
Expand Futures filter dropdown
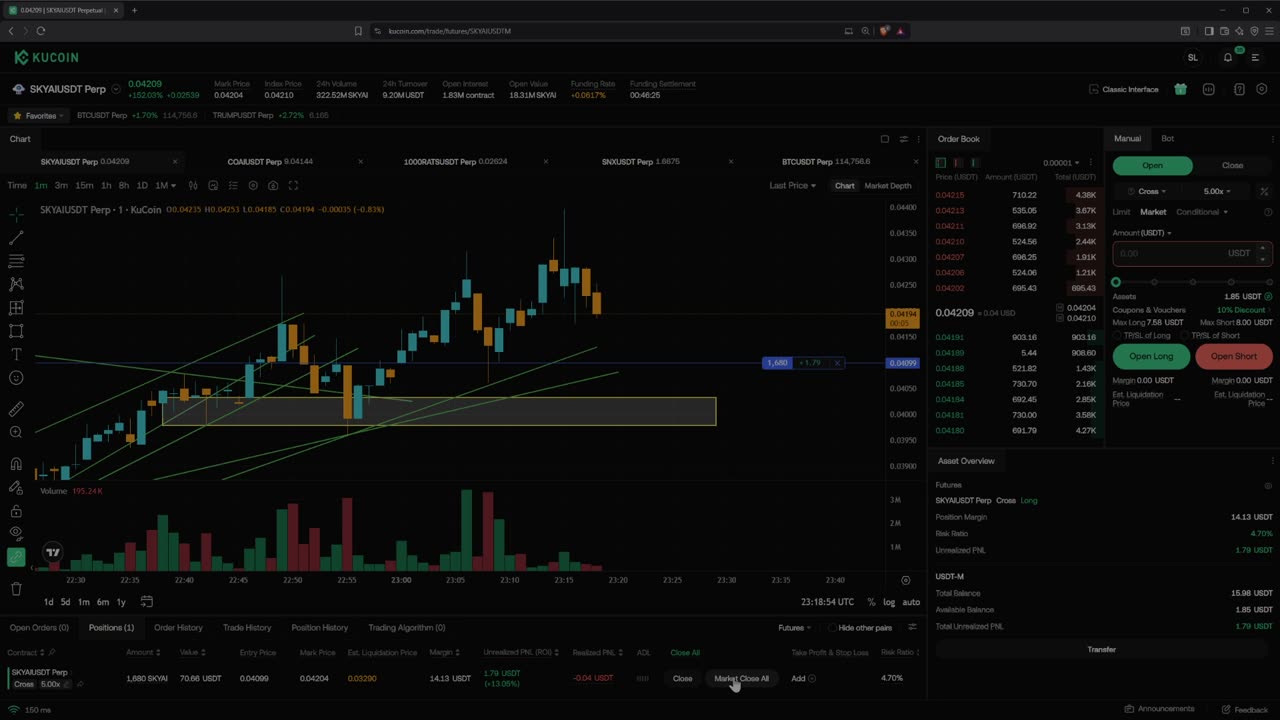[x=794, y=628]
